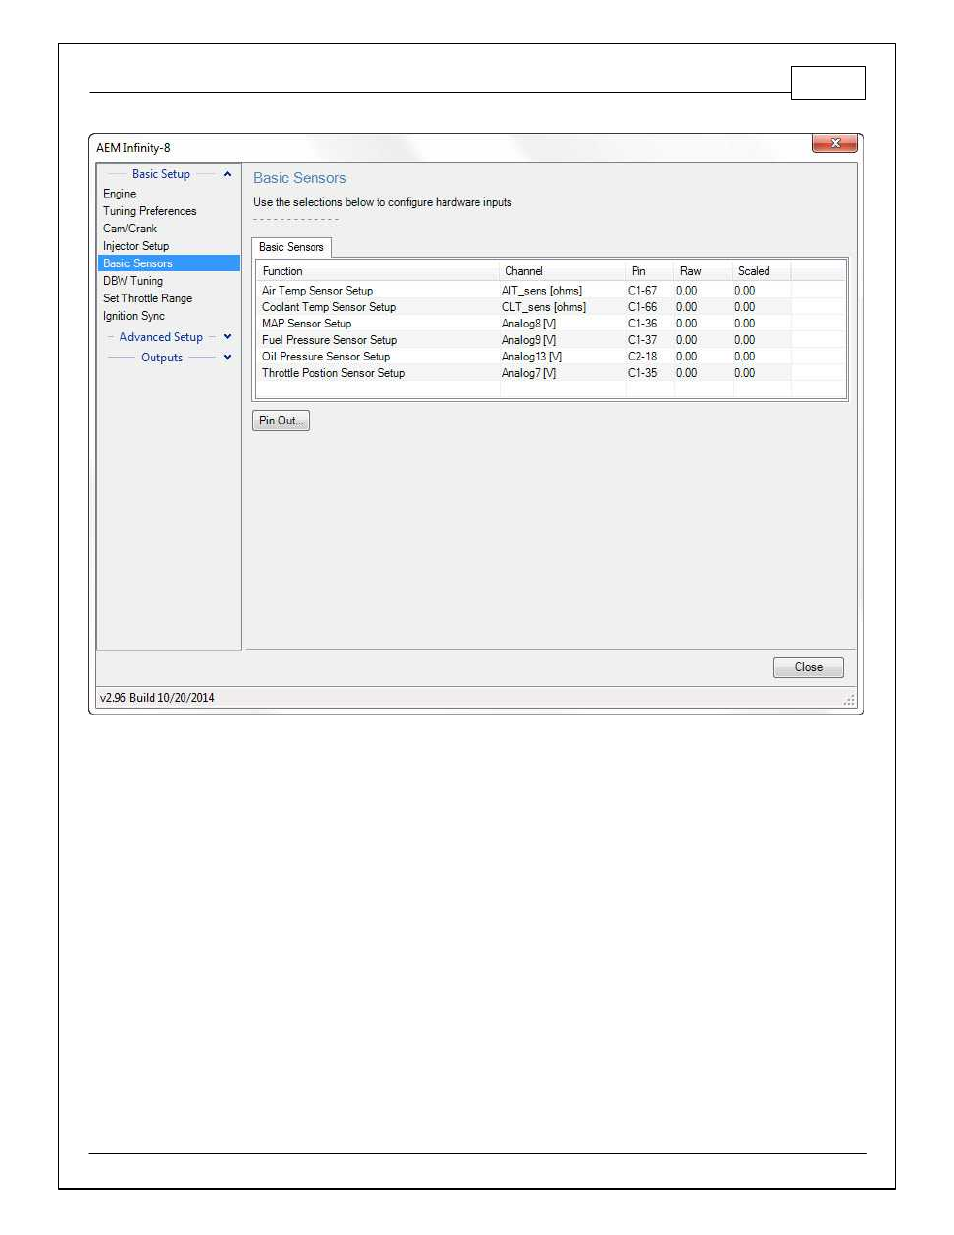Click the Pin Out button
The image size is (954, 1235).
(281, 421)
